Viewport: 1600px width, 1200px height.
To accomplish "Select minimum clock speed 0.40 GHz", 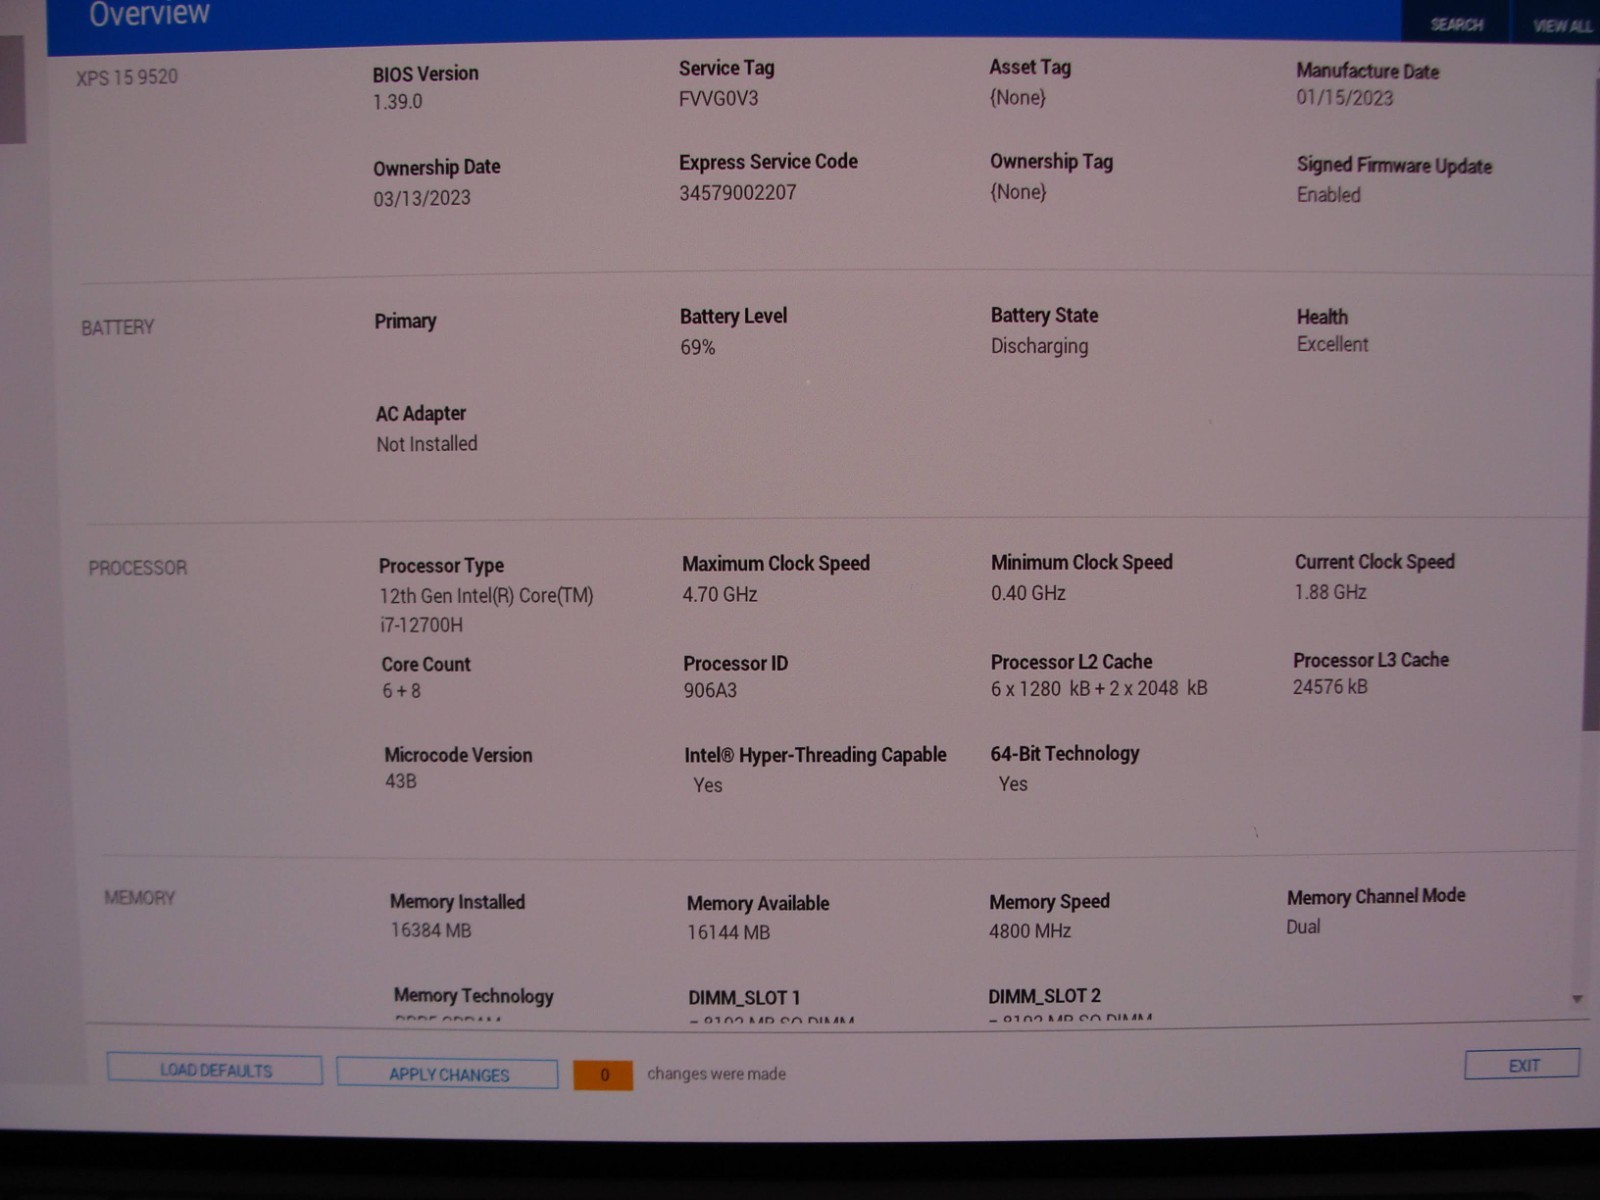I will (1028, 593).
